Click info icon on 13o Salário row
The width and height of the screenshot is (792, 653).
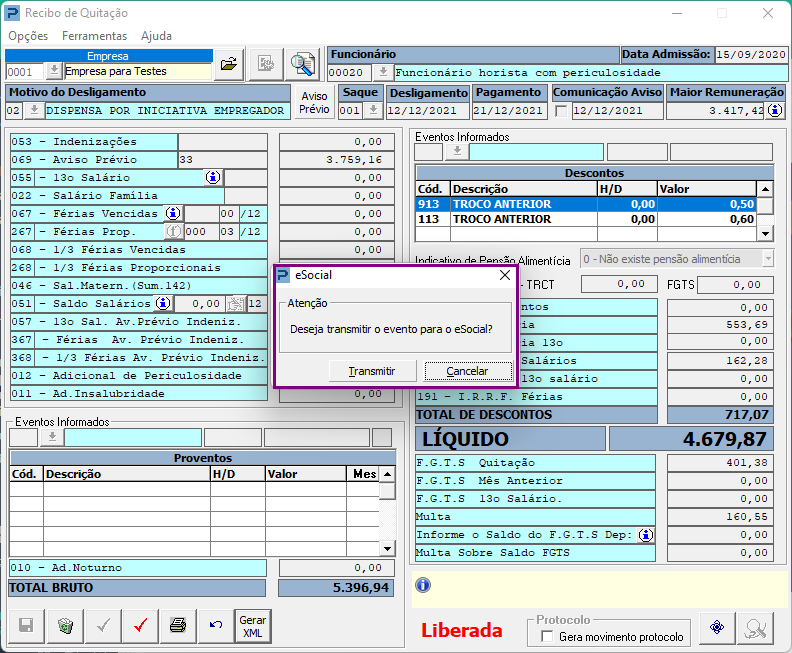point(213,177)
